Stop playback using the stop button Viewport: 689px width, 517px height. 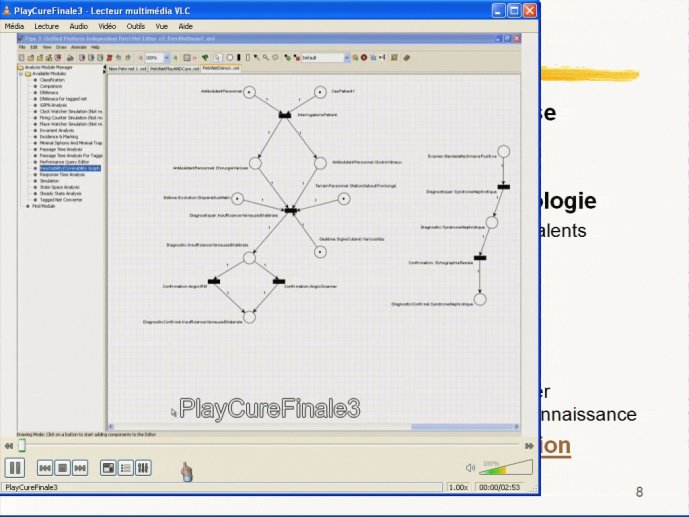62,468
